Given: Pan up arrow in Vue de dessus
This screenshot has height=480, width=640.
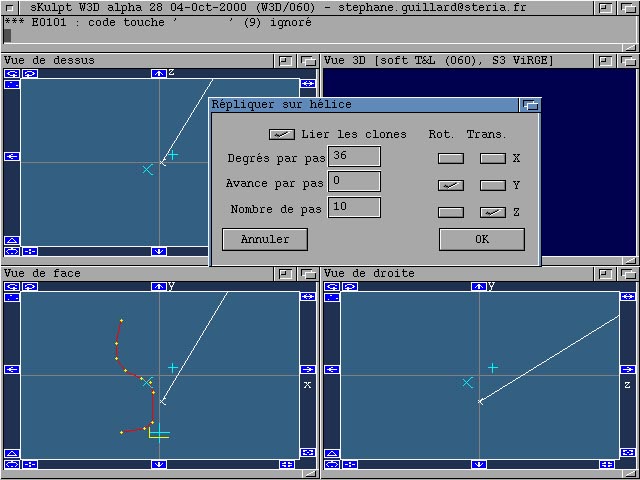Looking at the screenshot, I should [159, 73].
